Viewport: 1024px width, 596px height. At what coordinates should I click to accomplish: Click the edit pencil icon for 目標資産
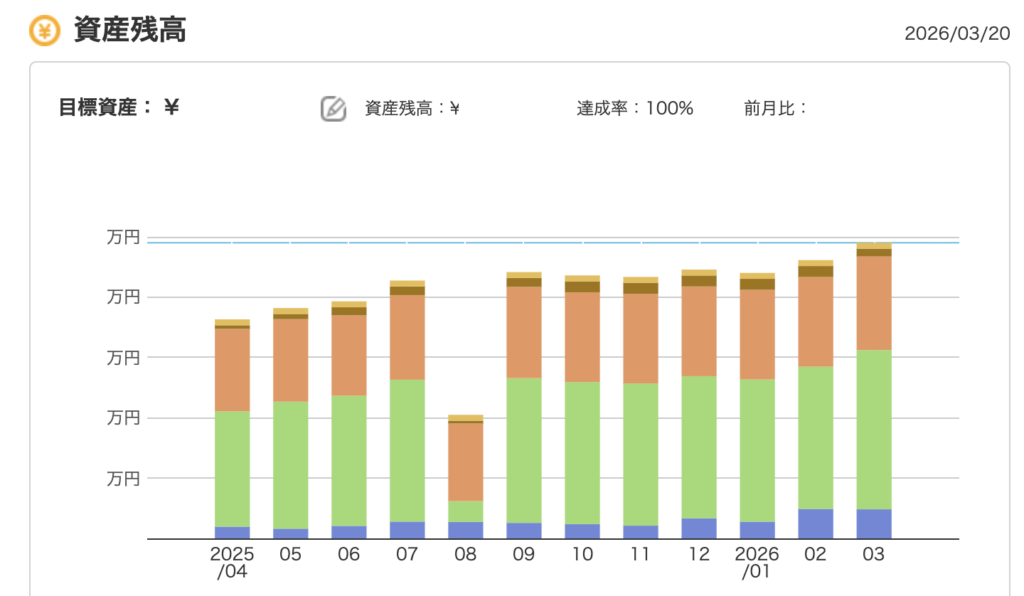click(333, 108)
